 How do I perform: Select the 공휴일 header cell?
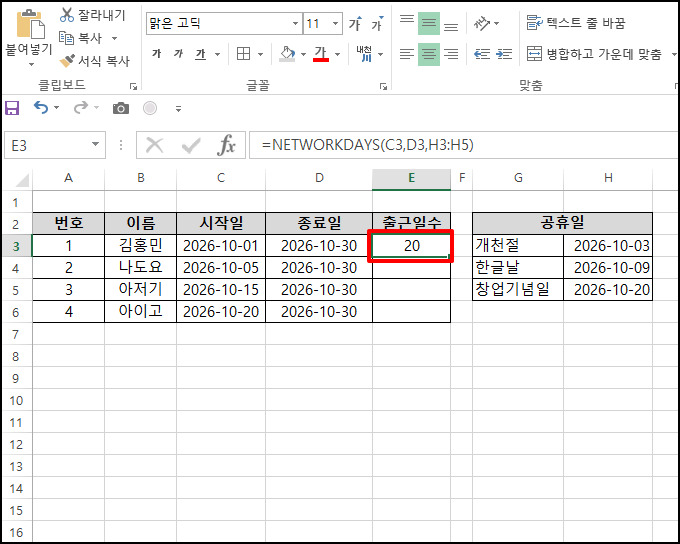562,223
